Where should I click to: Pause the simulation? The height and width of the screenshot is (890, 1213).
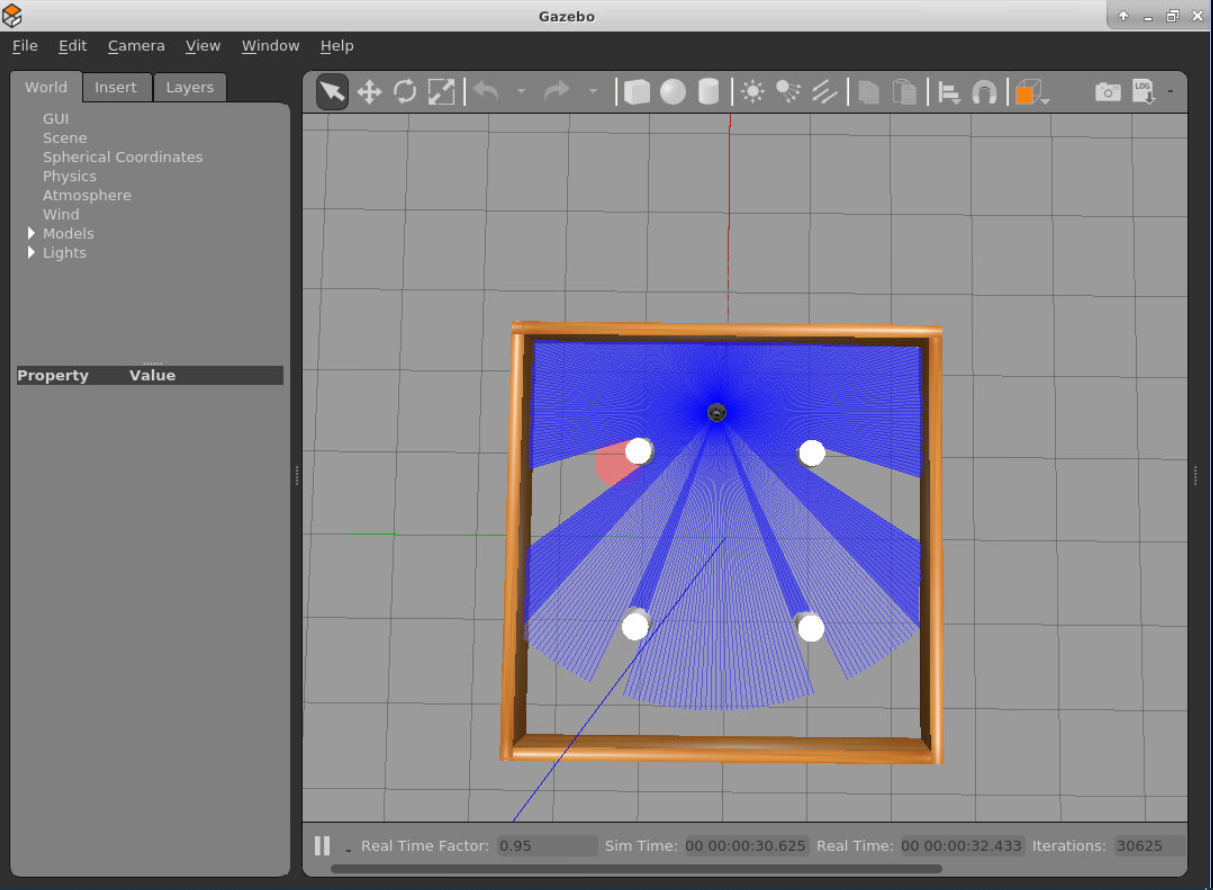[322, 846]
